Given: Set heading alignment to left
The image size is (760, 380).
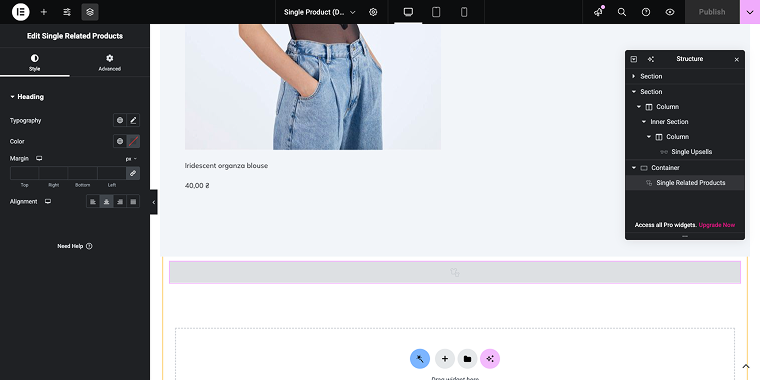Looking at the screenshot, I should click(93, 202).
